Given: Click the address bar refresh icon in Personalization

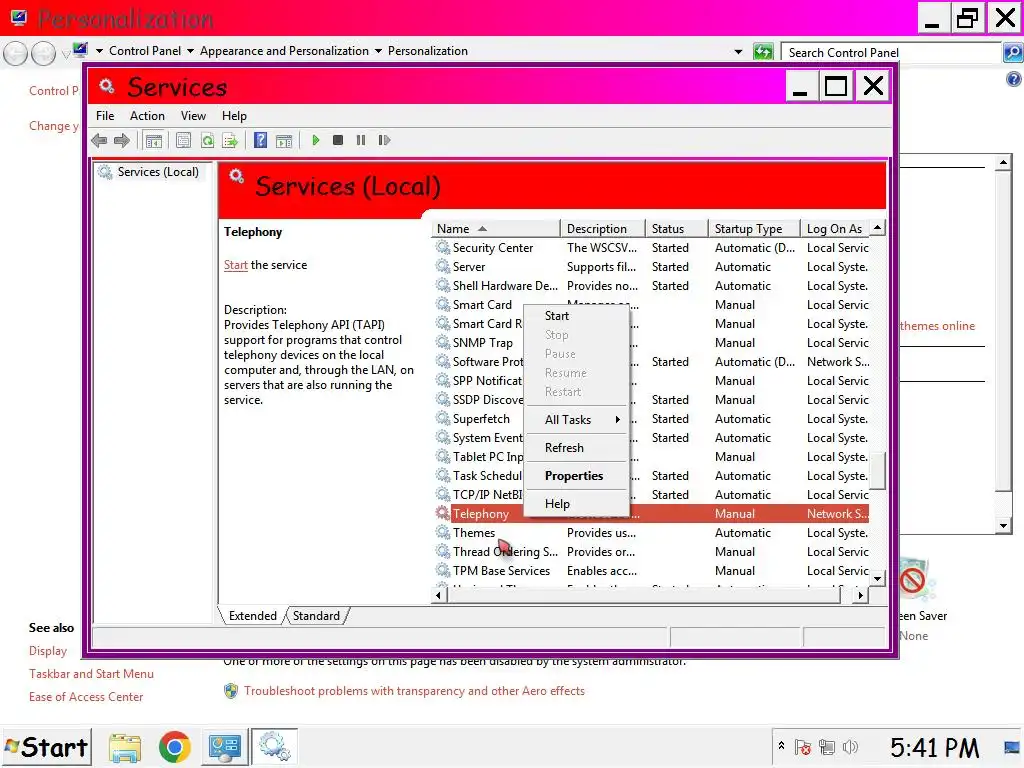Looking at the screenshot, I should coord(763,52).
